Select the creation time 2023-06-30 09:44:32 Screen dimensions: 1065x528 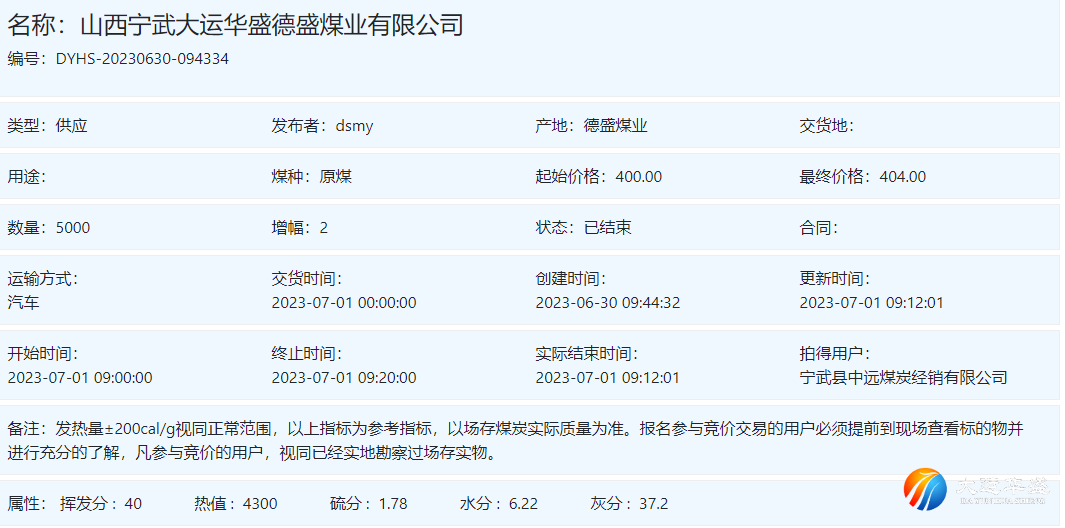click(607, 302)
